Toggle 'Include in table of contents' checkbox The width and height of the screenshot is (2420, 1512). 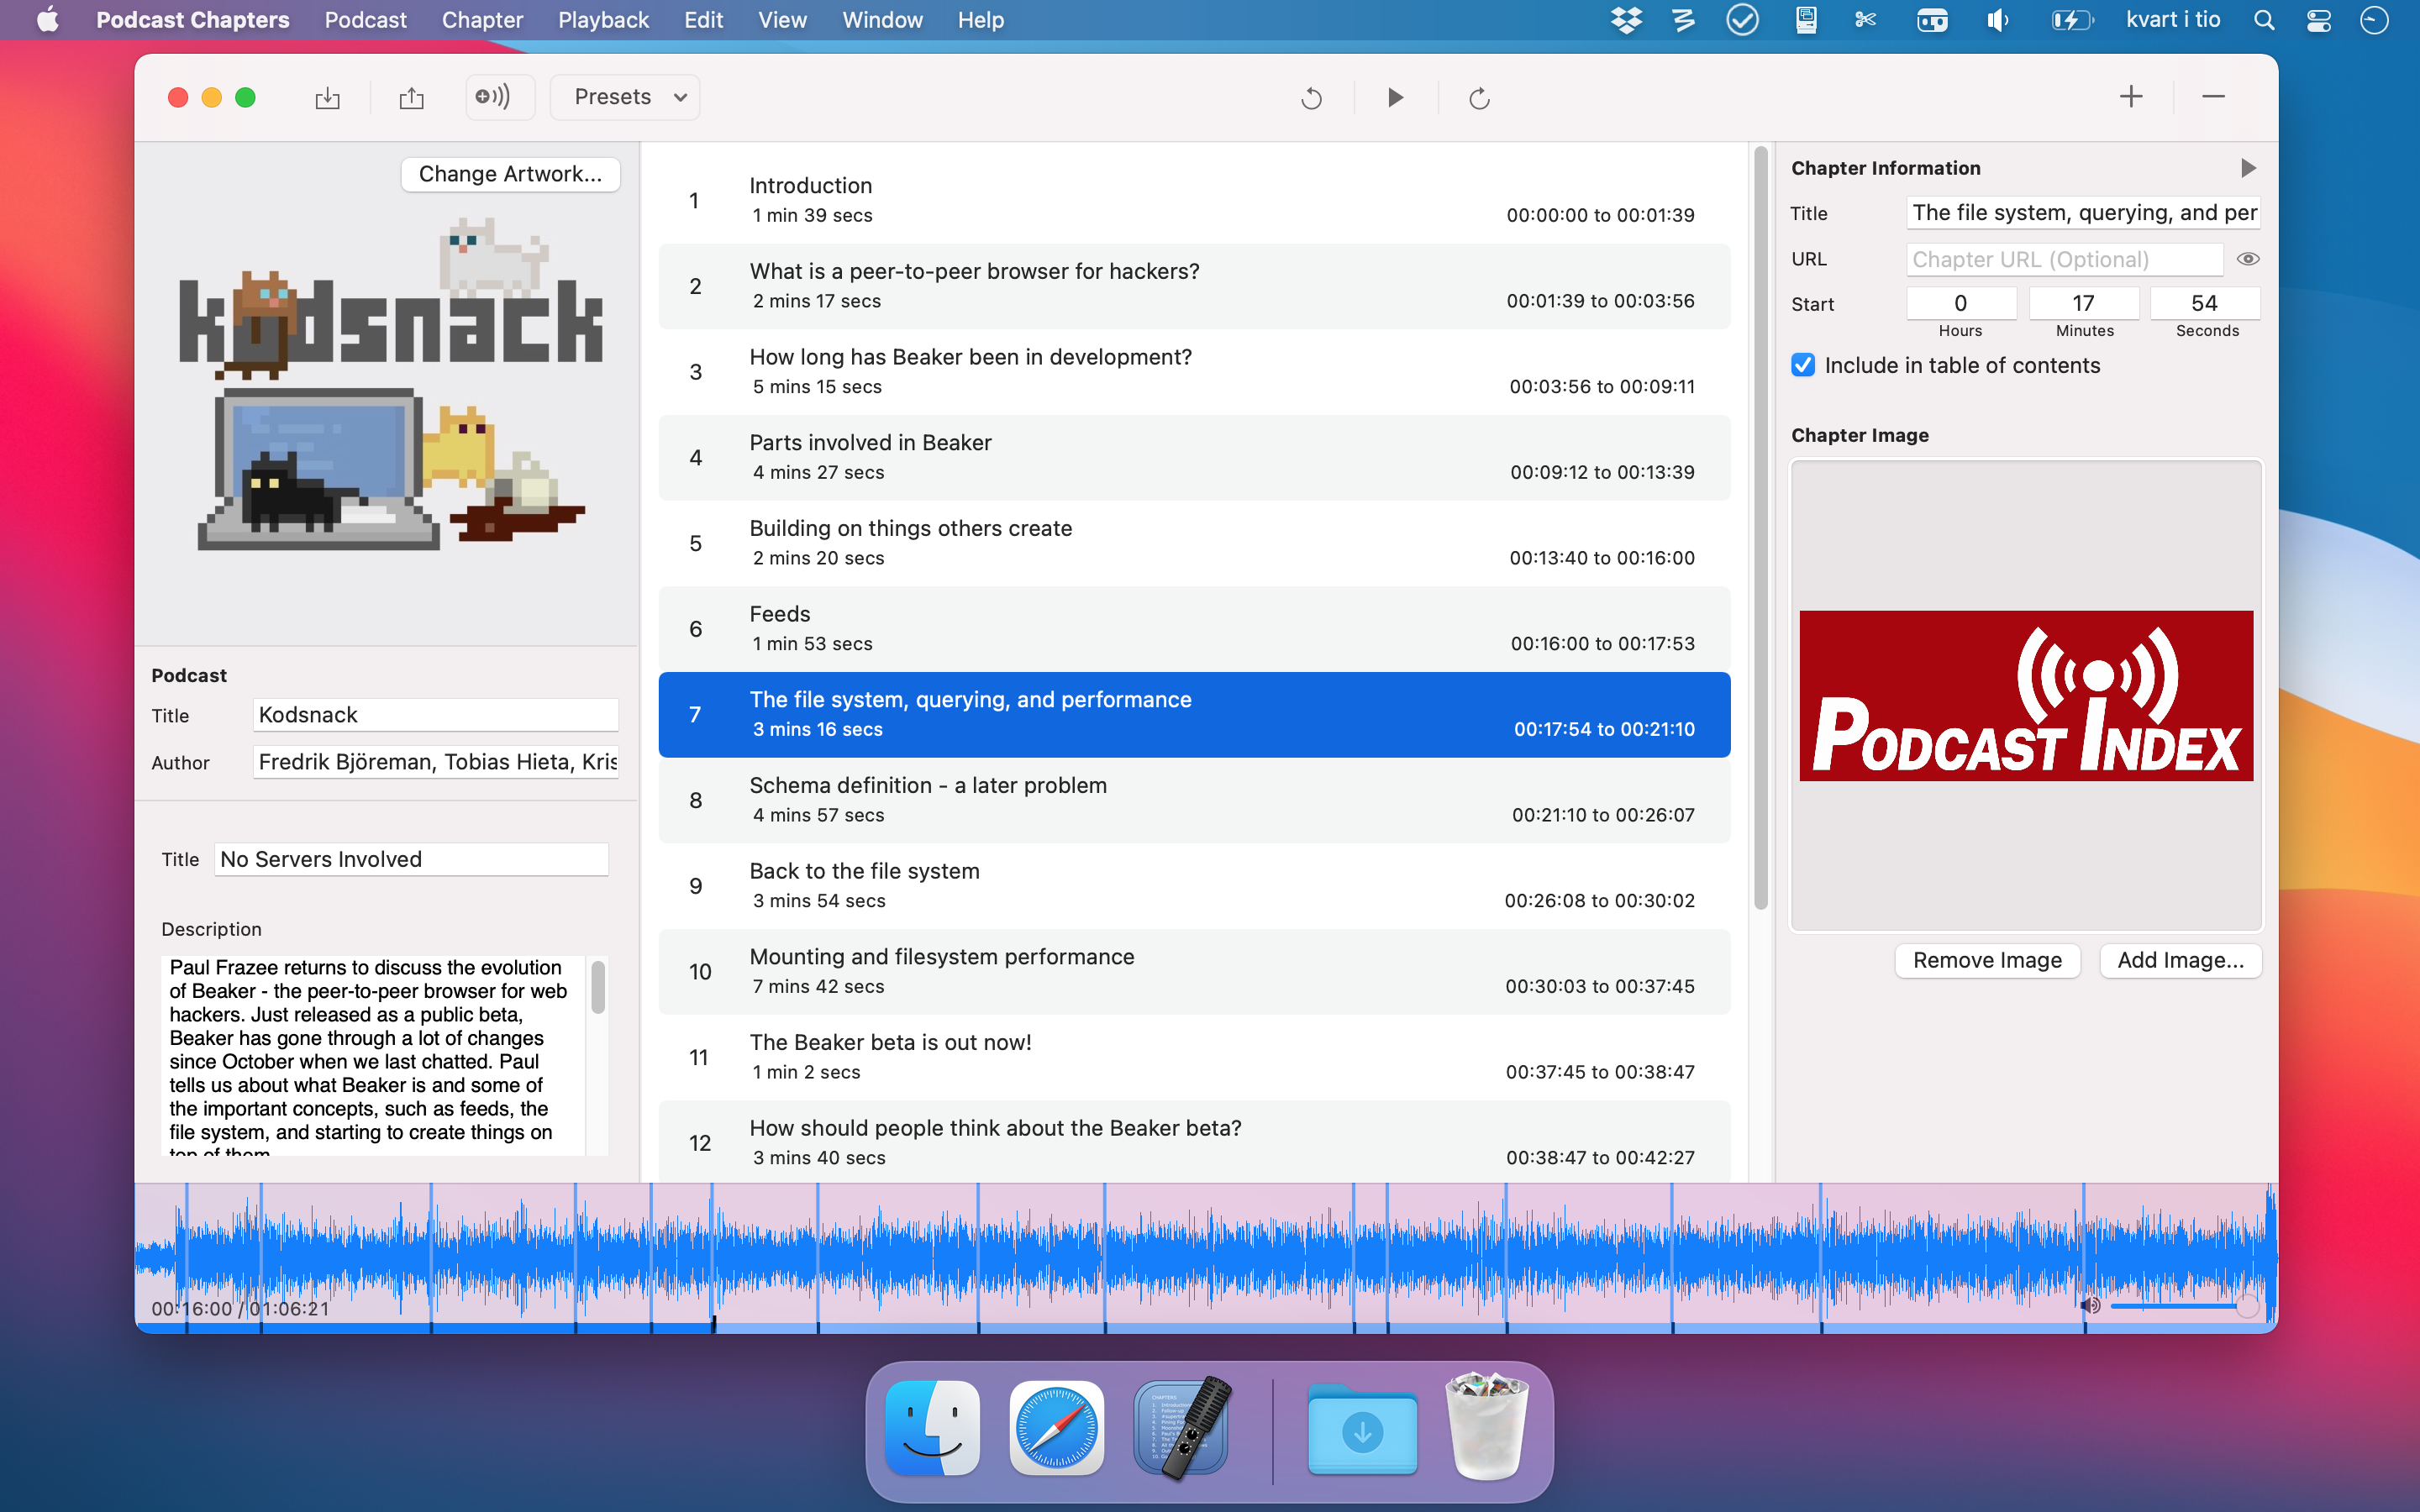(1802, 365)
